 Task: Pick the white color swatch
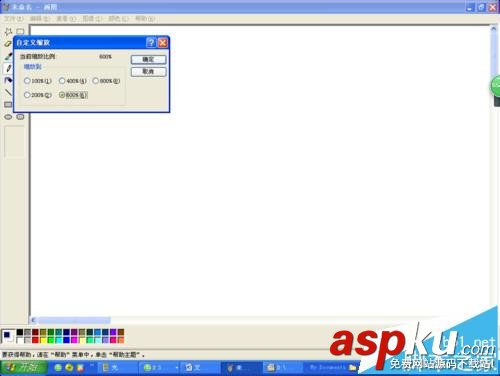[20, 340]
